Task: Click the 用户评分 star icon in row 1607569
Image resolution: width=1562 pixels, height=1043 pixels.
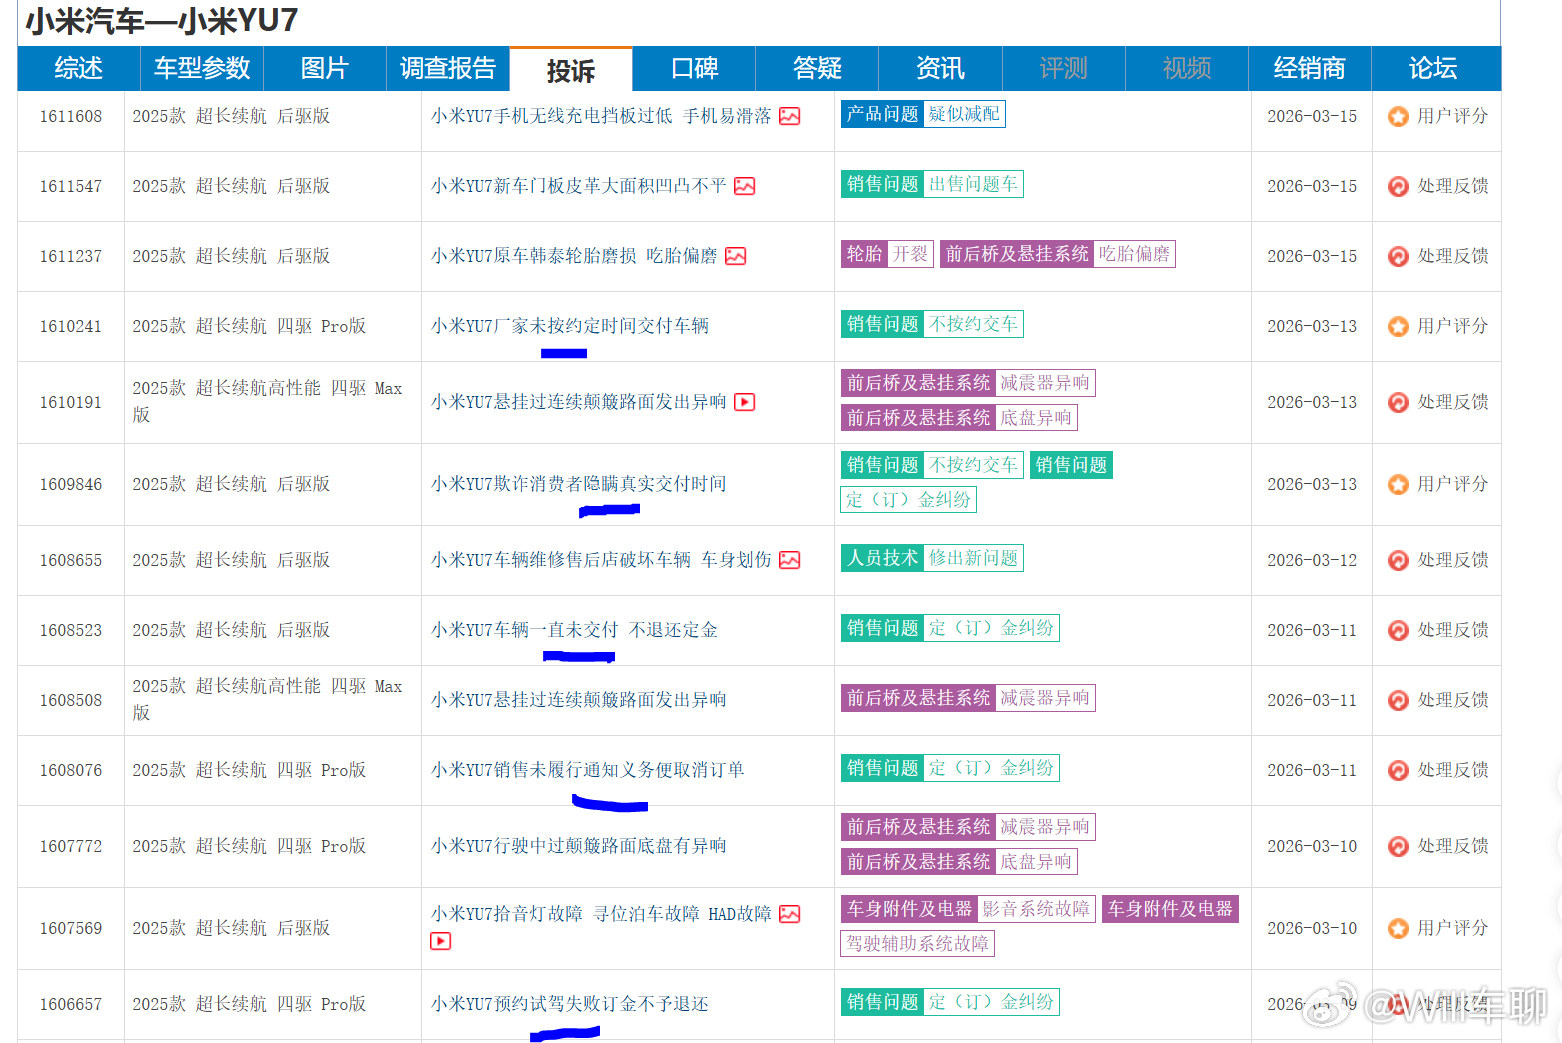Action: [x=1398, y=928]
